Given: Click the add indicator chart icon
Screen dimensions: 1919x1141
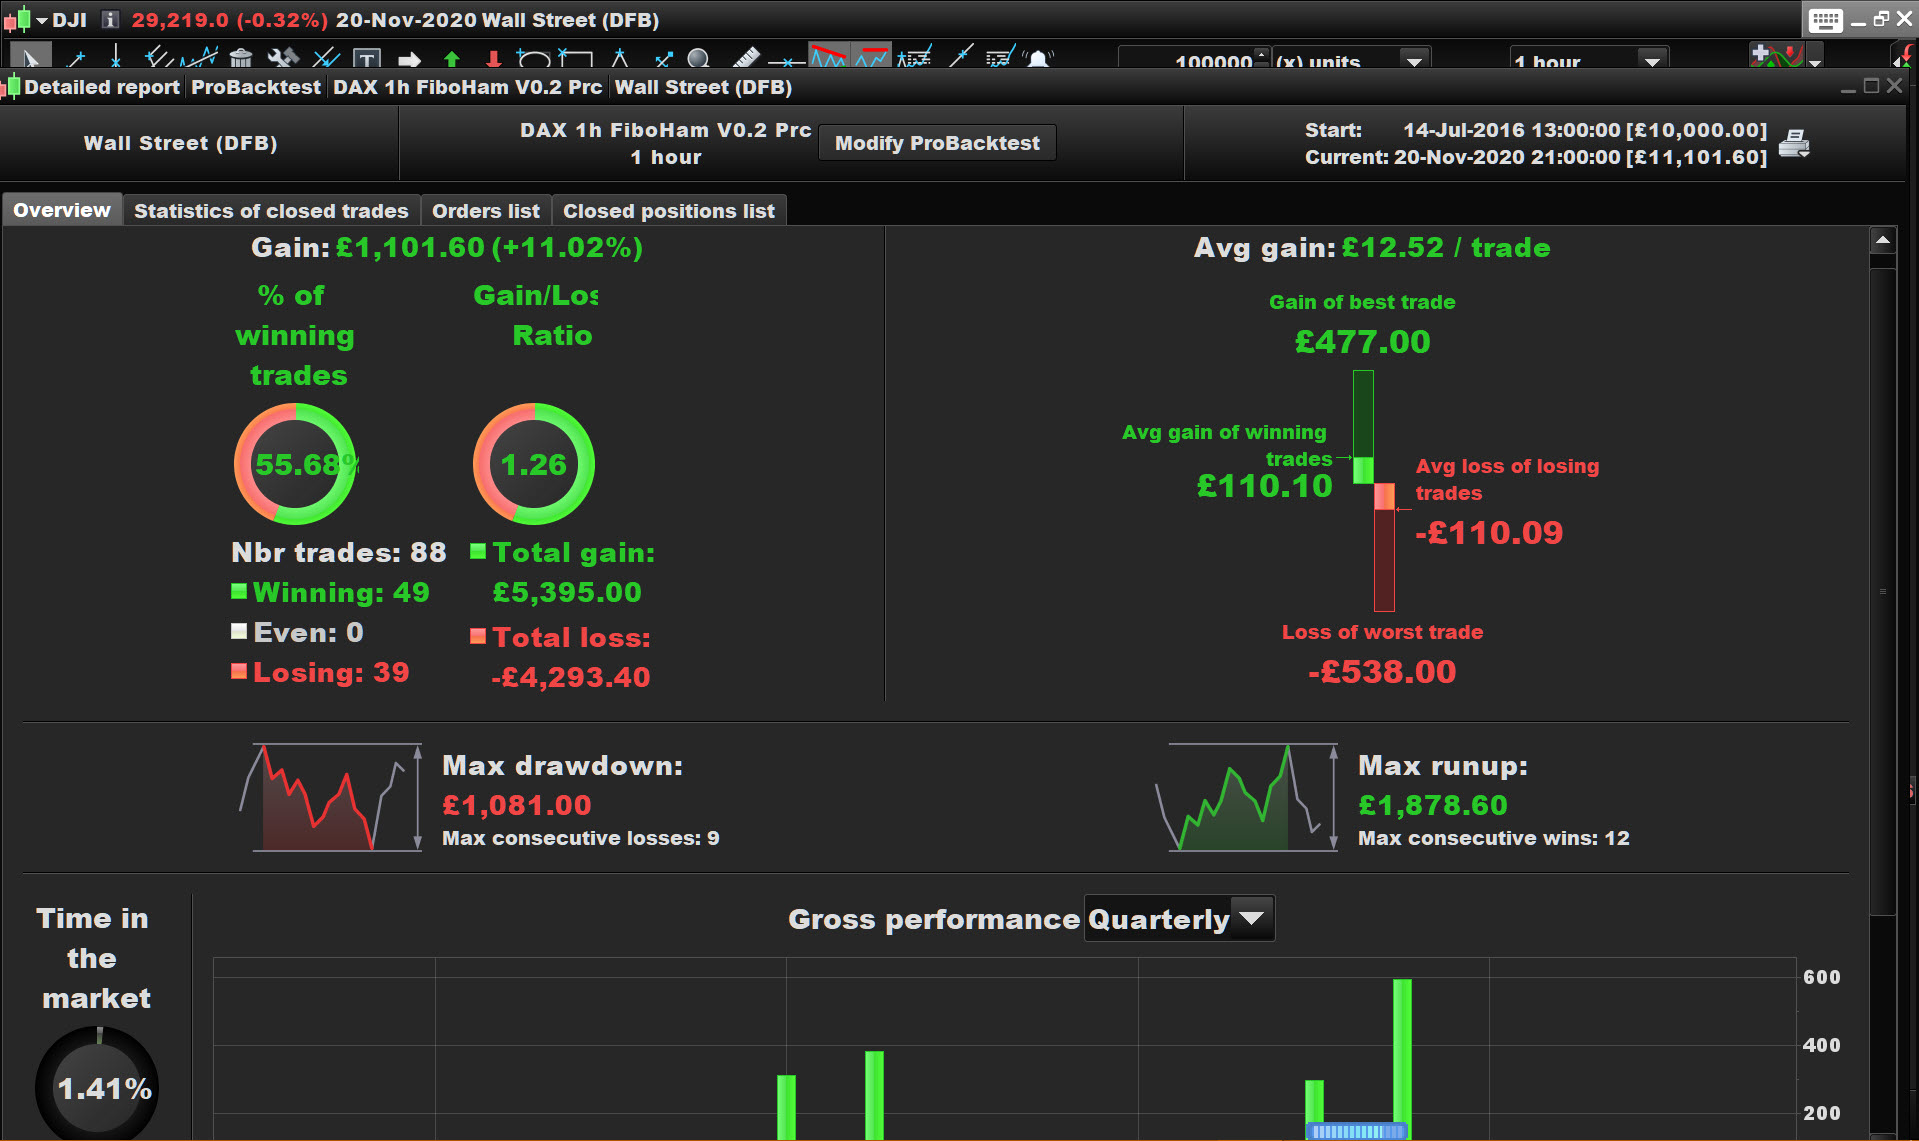Looking at the screenshot, I should pos(1776,56).
